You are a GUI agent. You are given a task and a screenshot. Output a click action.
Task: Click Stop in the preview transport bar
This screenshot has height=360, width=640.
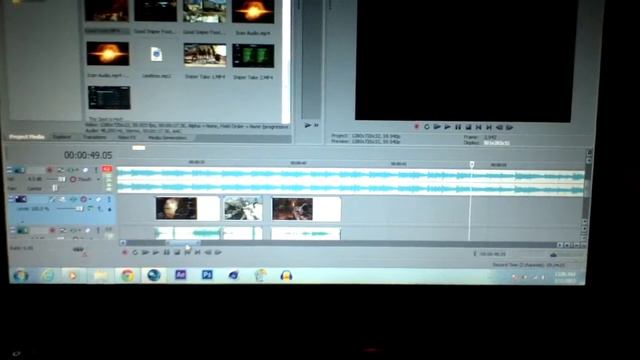click(469, 127)
